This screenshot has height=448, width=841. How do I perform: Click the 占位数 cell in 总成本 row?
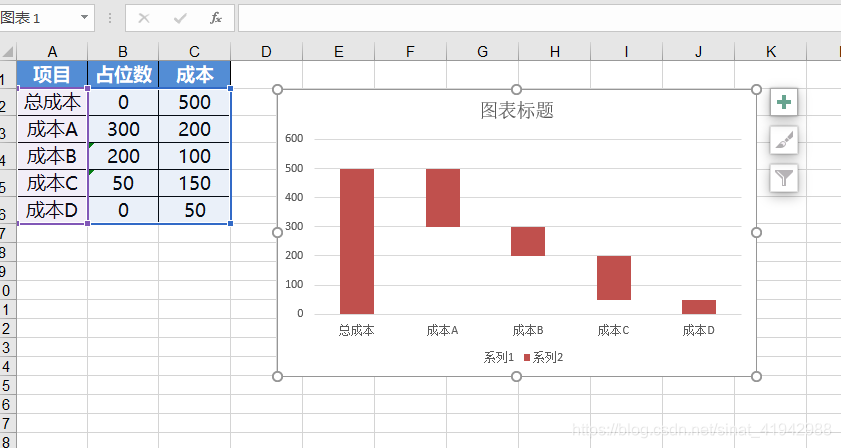pyautogui.click(x=123, y=102)
